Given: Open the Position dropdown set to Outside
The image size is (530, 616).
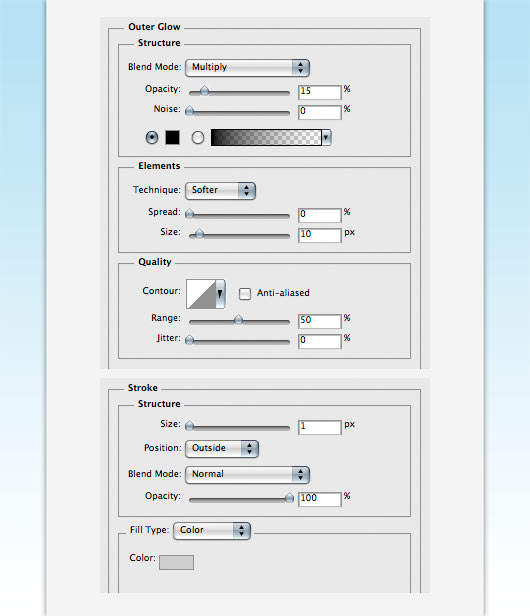Looking at the screenshot, I should point(222,449).
